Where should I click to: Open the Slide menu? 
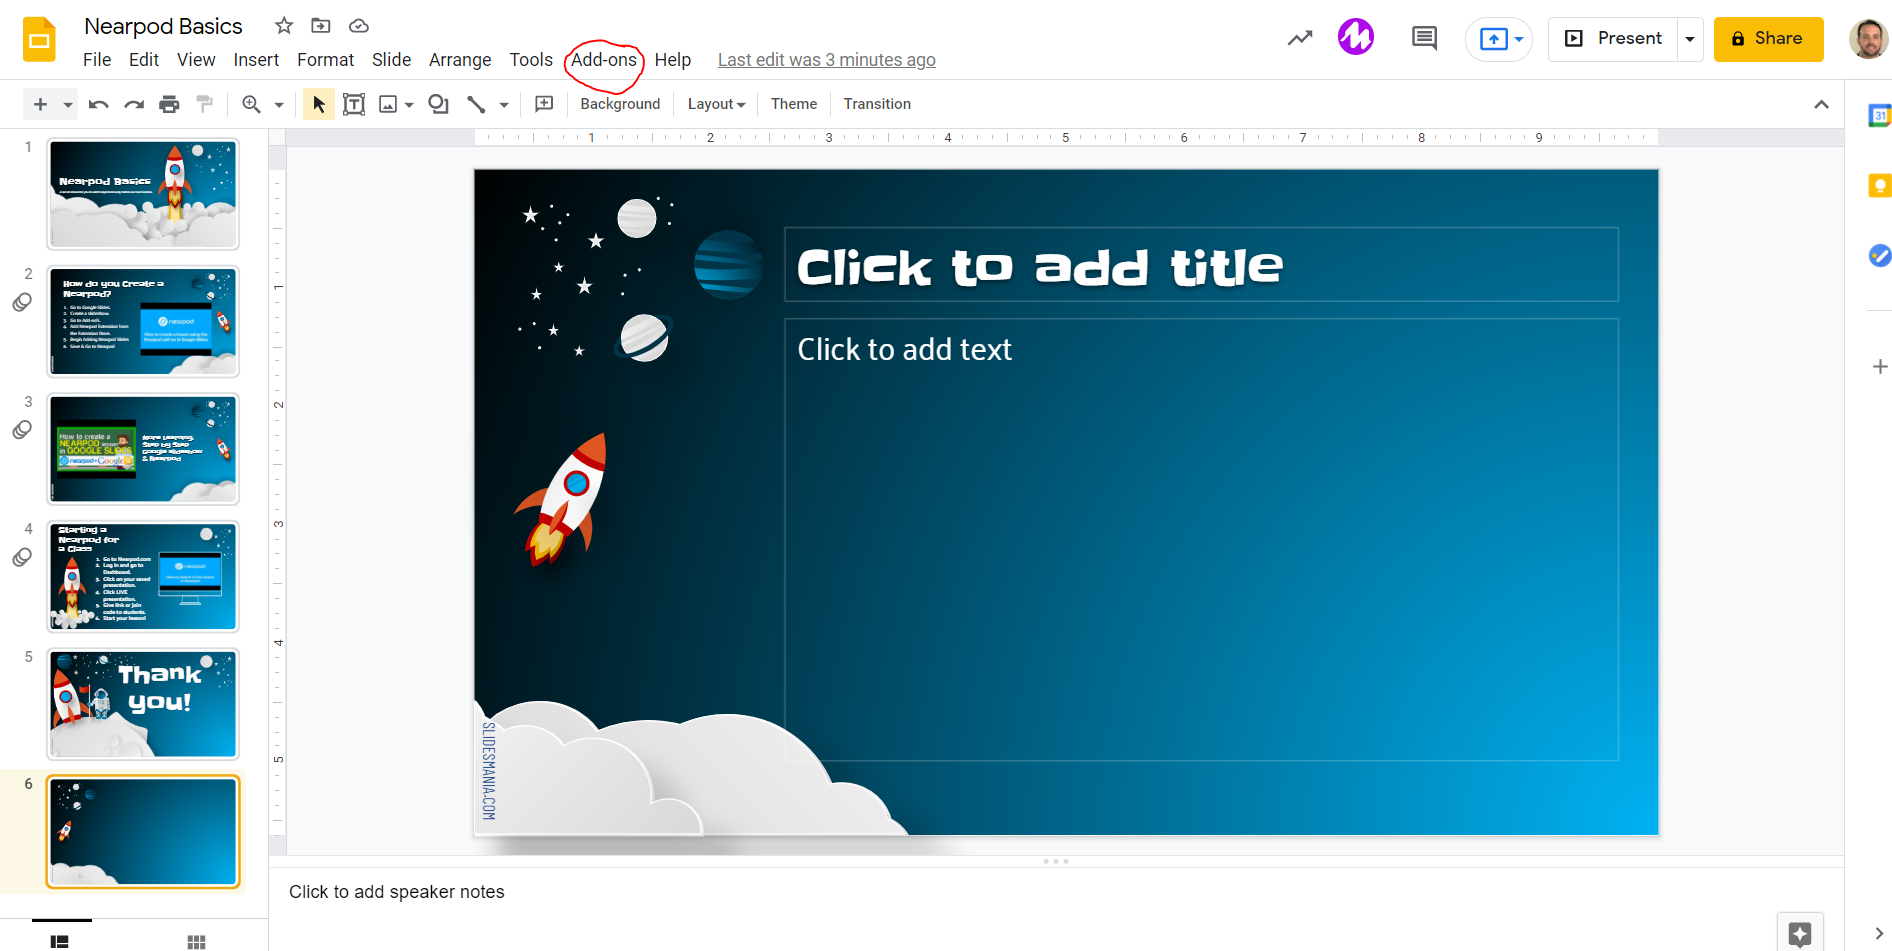391,60
